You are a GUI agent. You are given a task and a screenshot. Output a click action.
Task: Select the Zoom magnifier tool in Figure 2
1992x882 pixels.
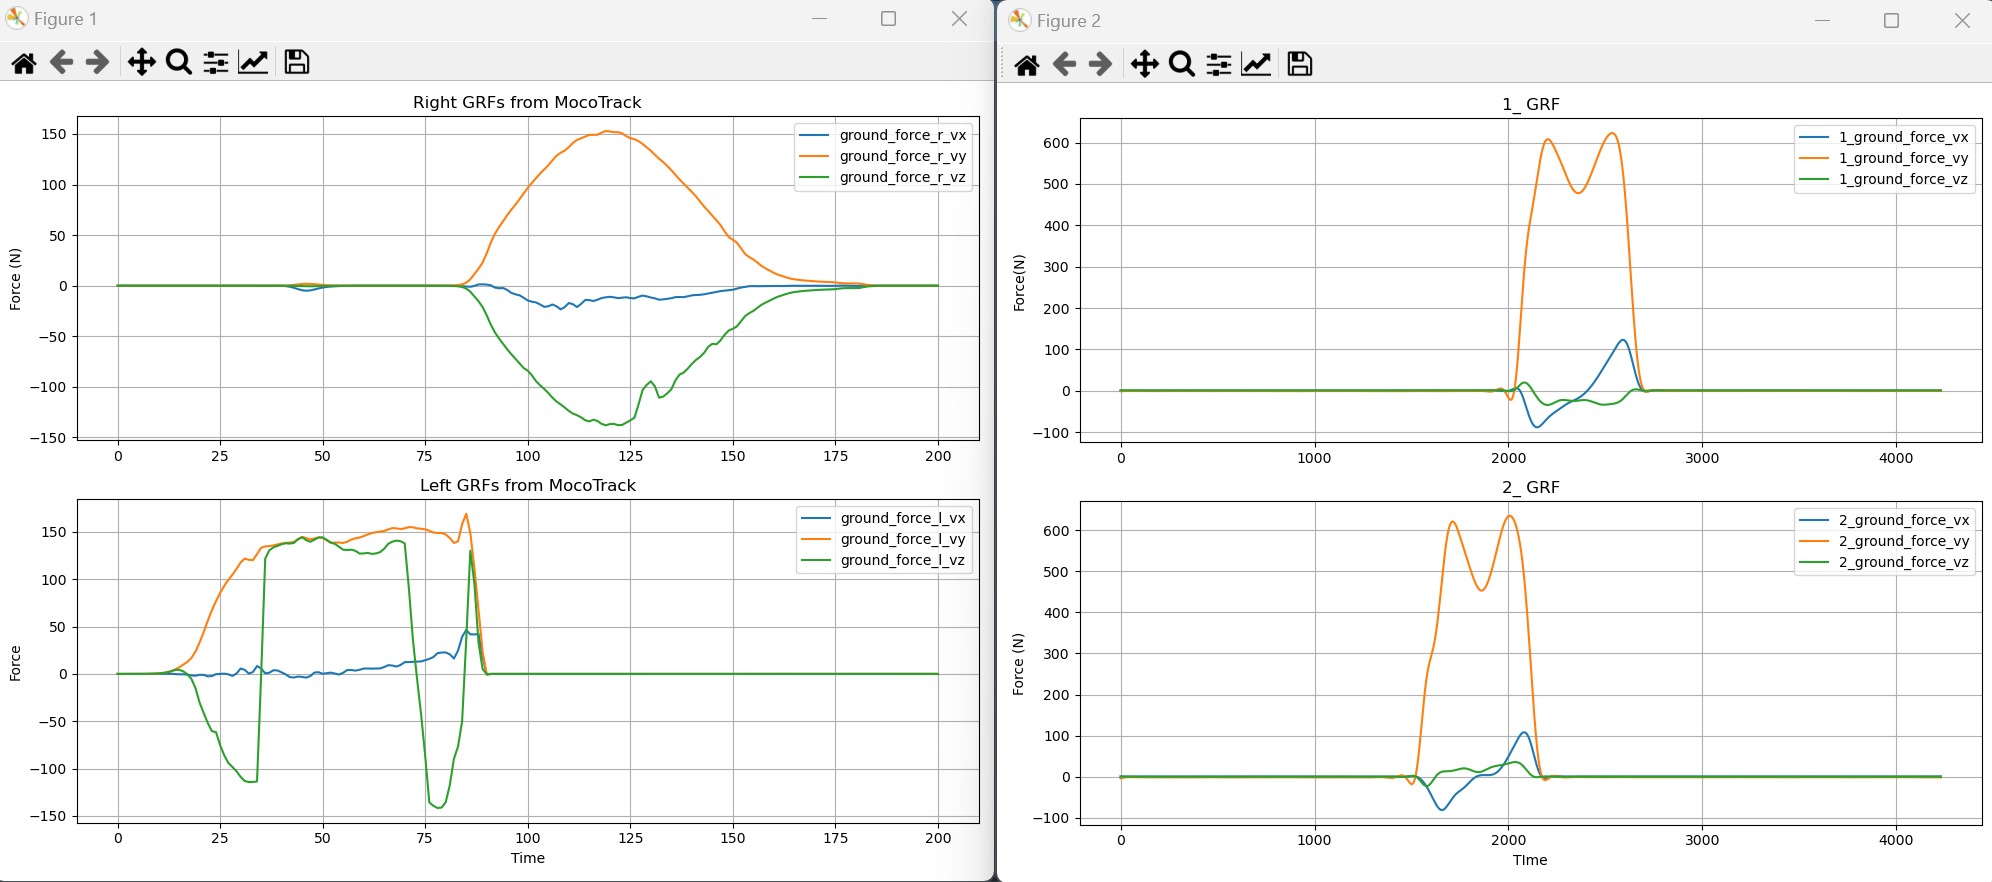(1182, 65)
